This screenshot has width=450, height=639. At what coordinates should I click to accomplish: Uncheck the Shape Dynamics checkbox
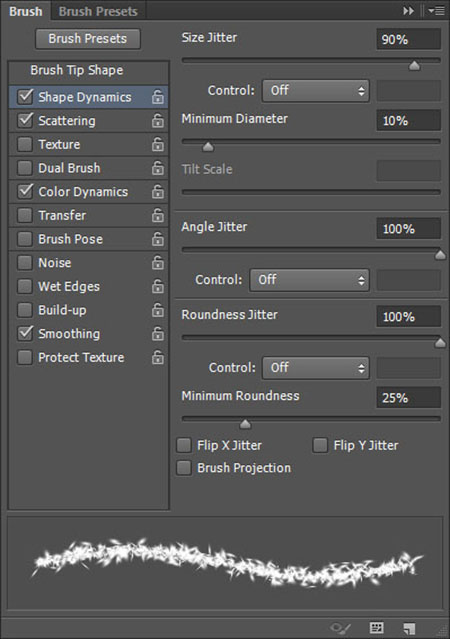pos(25,97)
